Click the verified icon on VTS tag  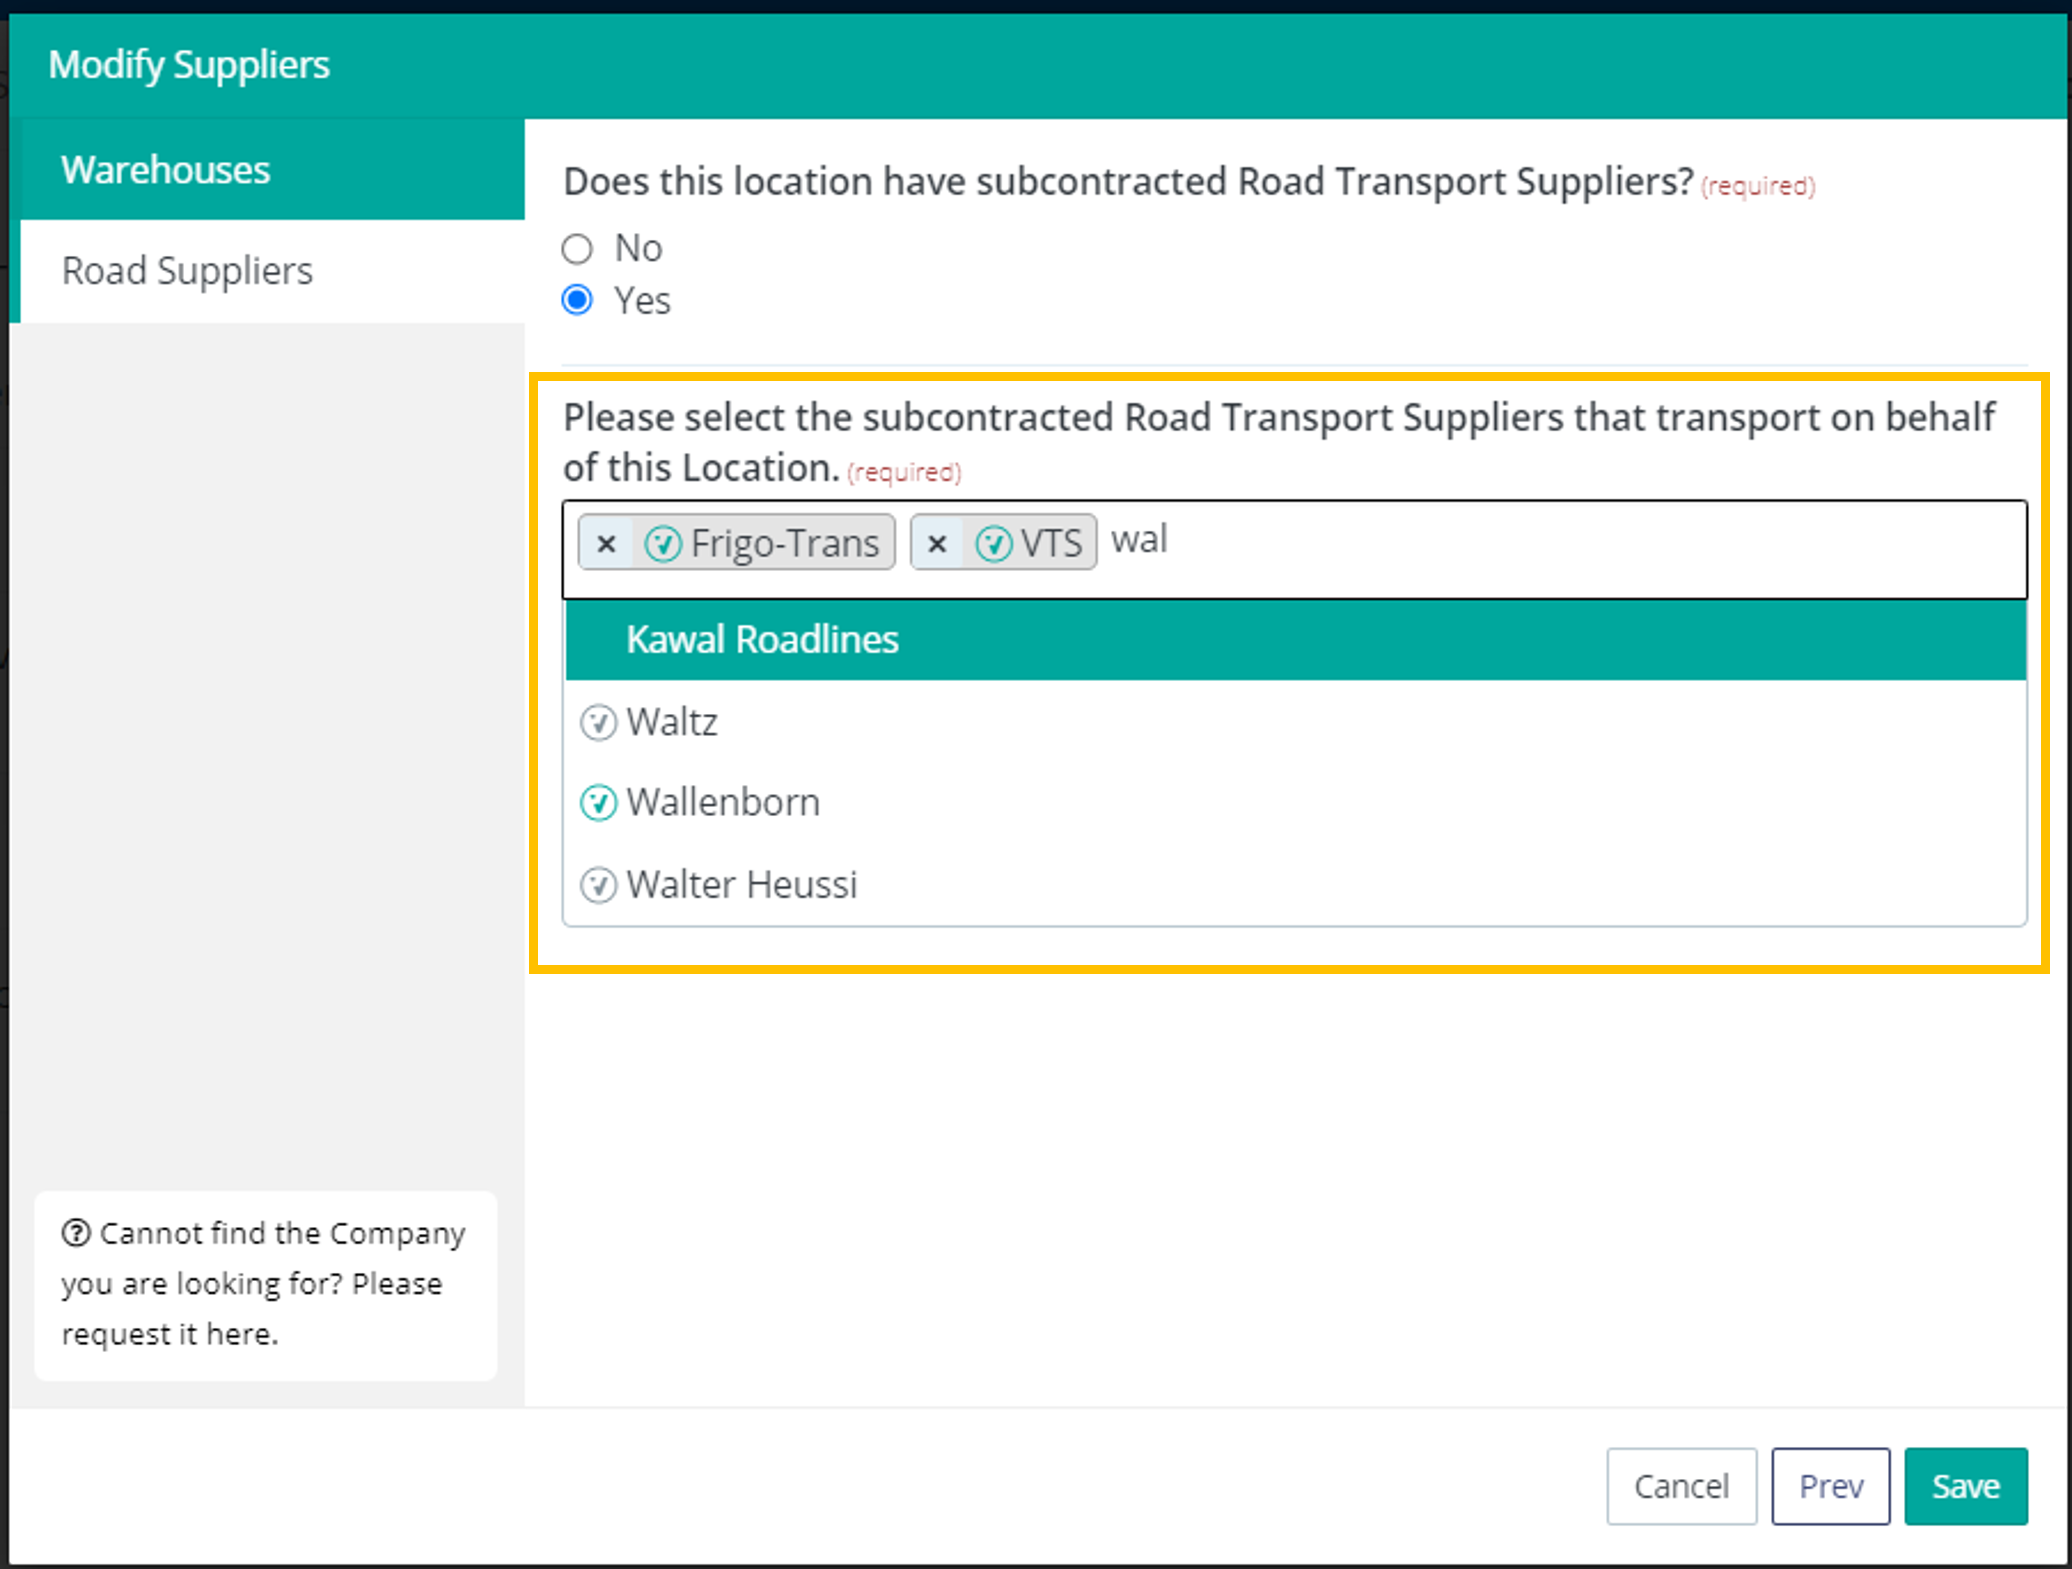(994, 544)
